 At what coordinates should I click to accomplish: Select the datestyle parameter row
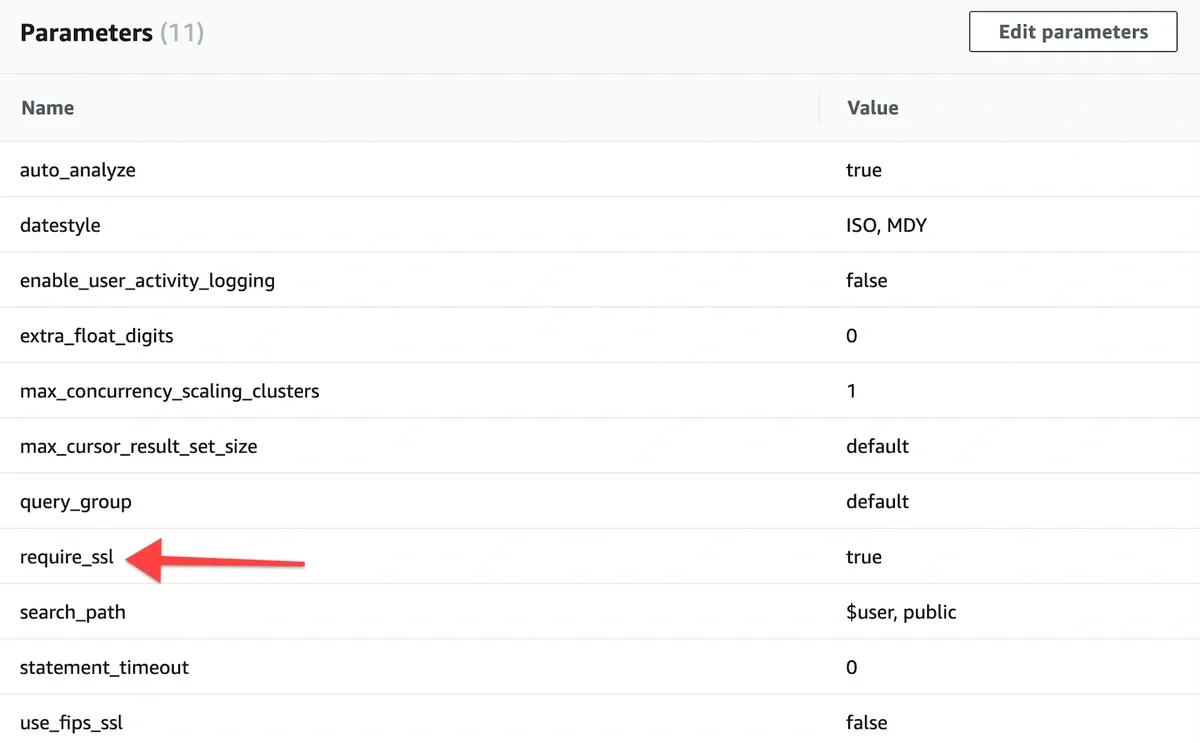pos(60,225)
